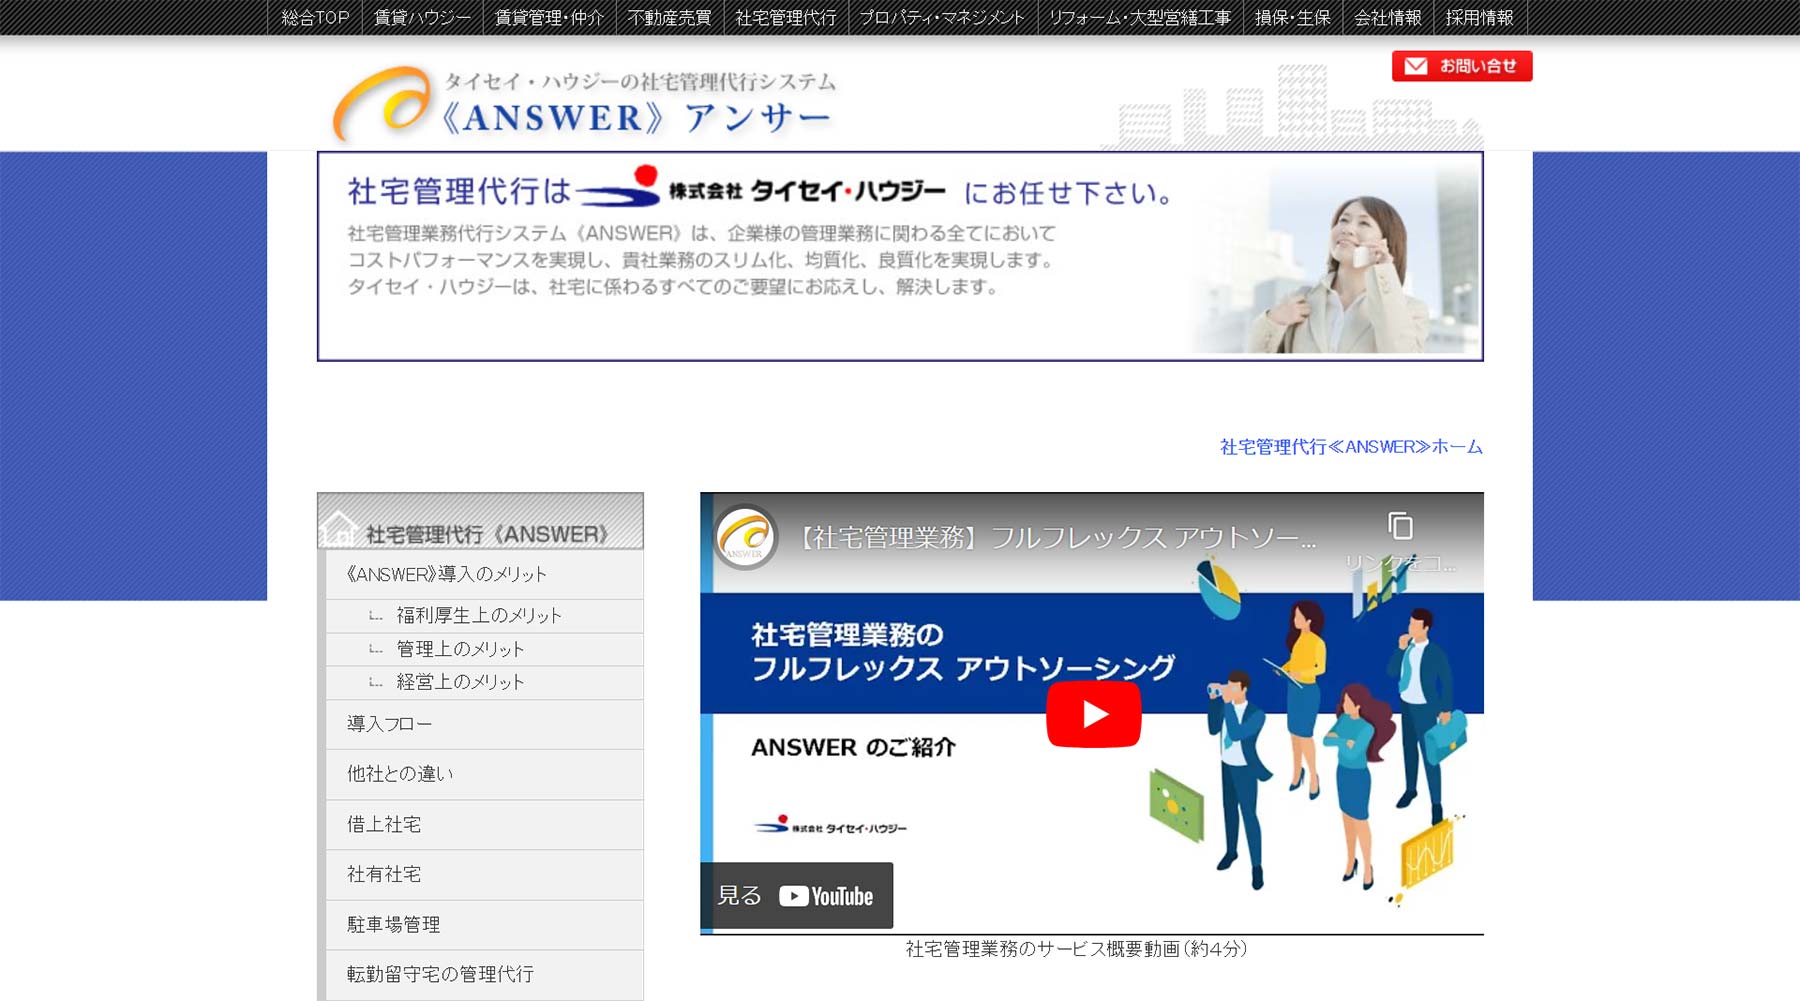Go to the 賃貸管理・仲介 menu item

[549, 18]
